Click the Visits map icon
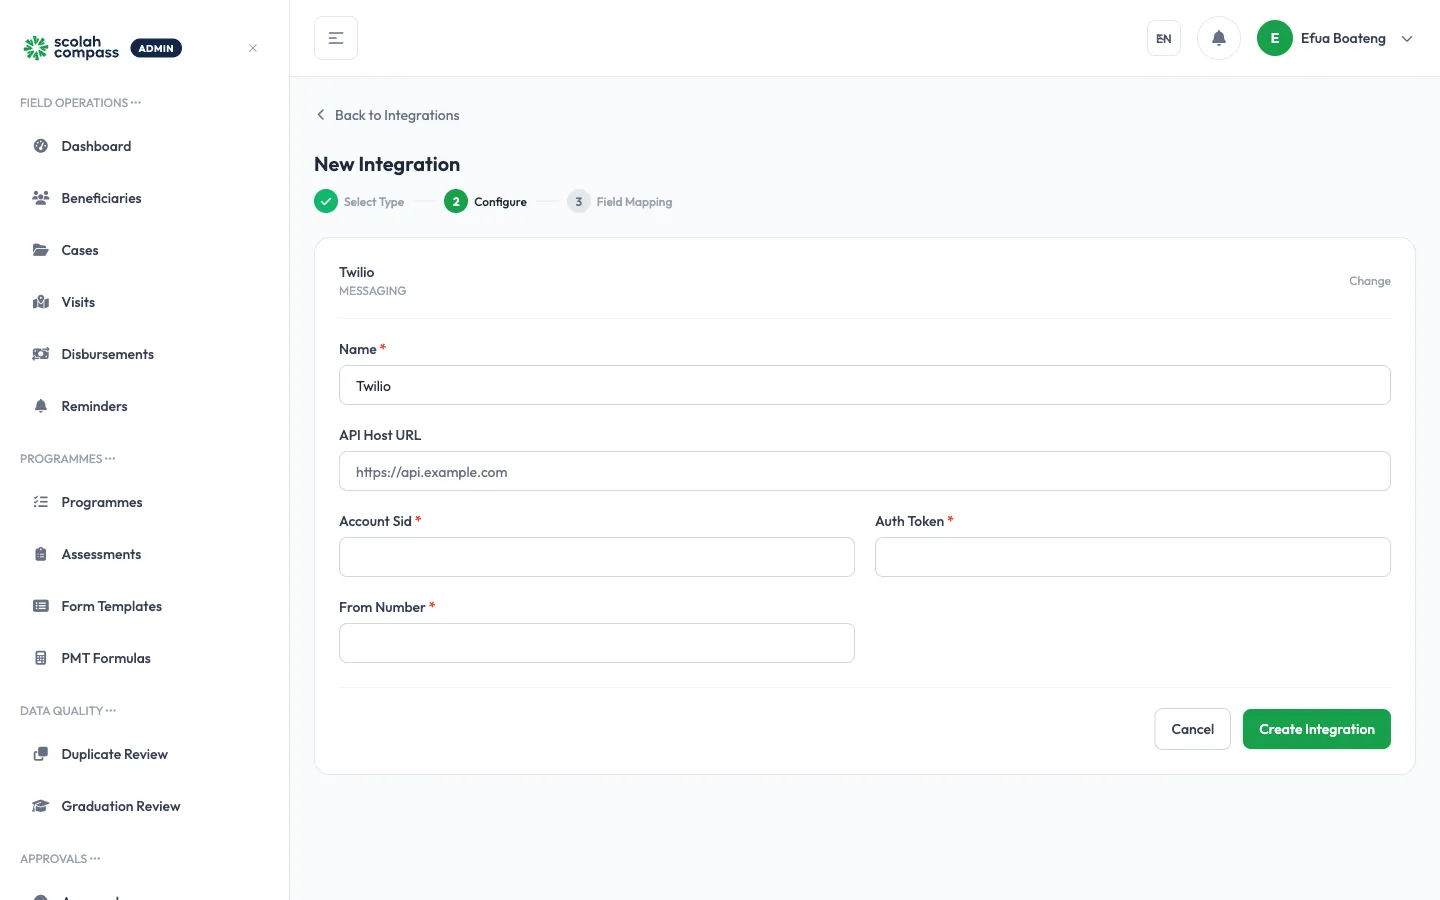This screenshot has width=1440, height=900. click(41, 302)
